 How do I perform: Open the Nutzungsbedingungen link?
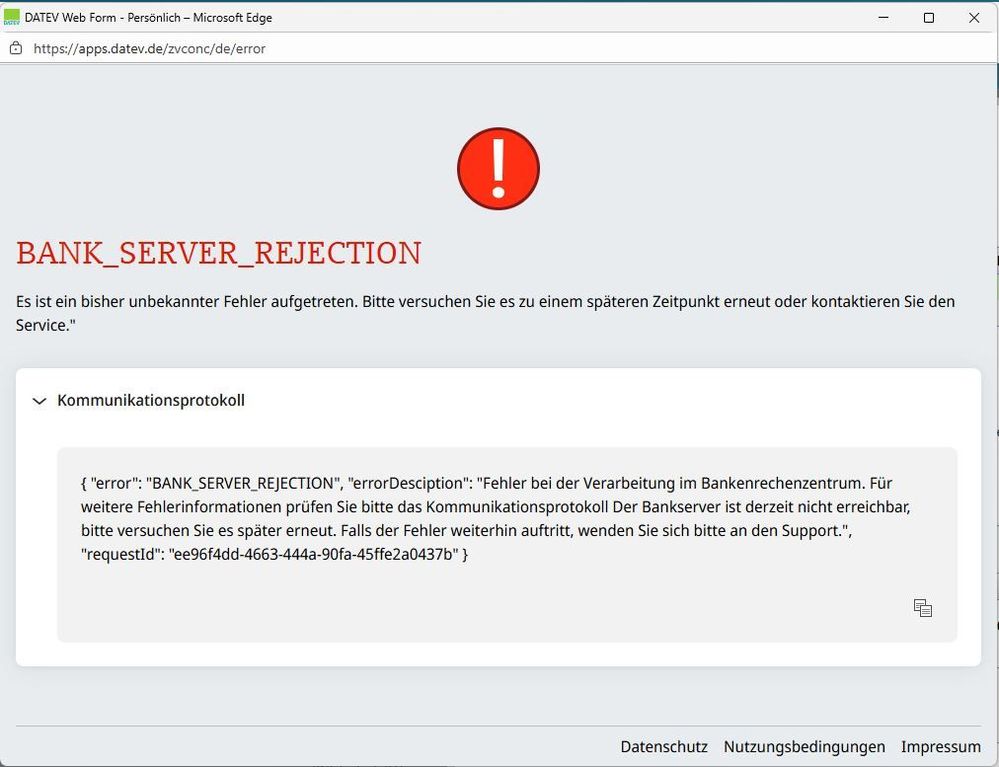804,747
